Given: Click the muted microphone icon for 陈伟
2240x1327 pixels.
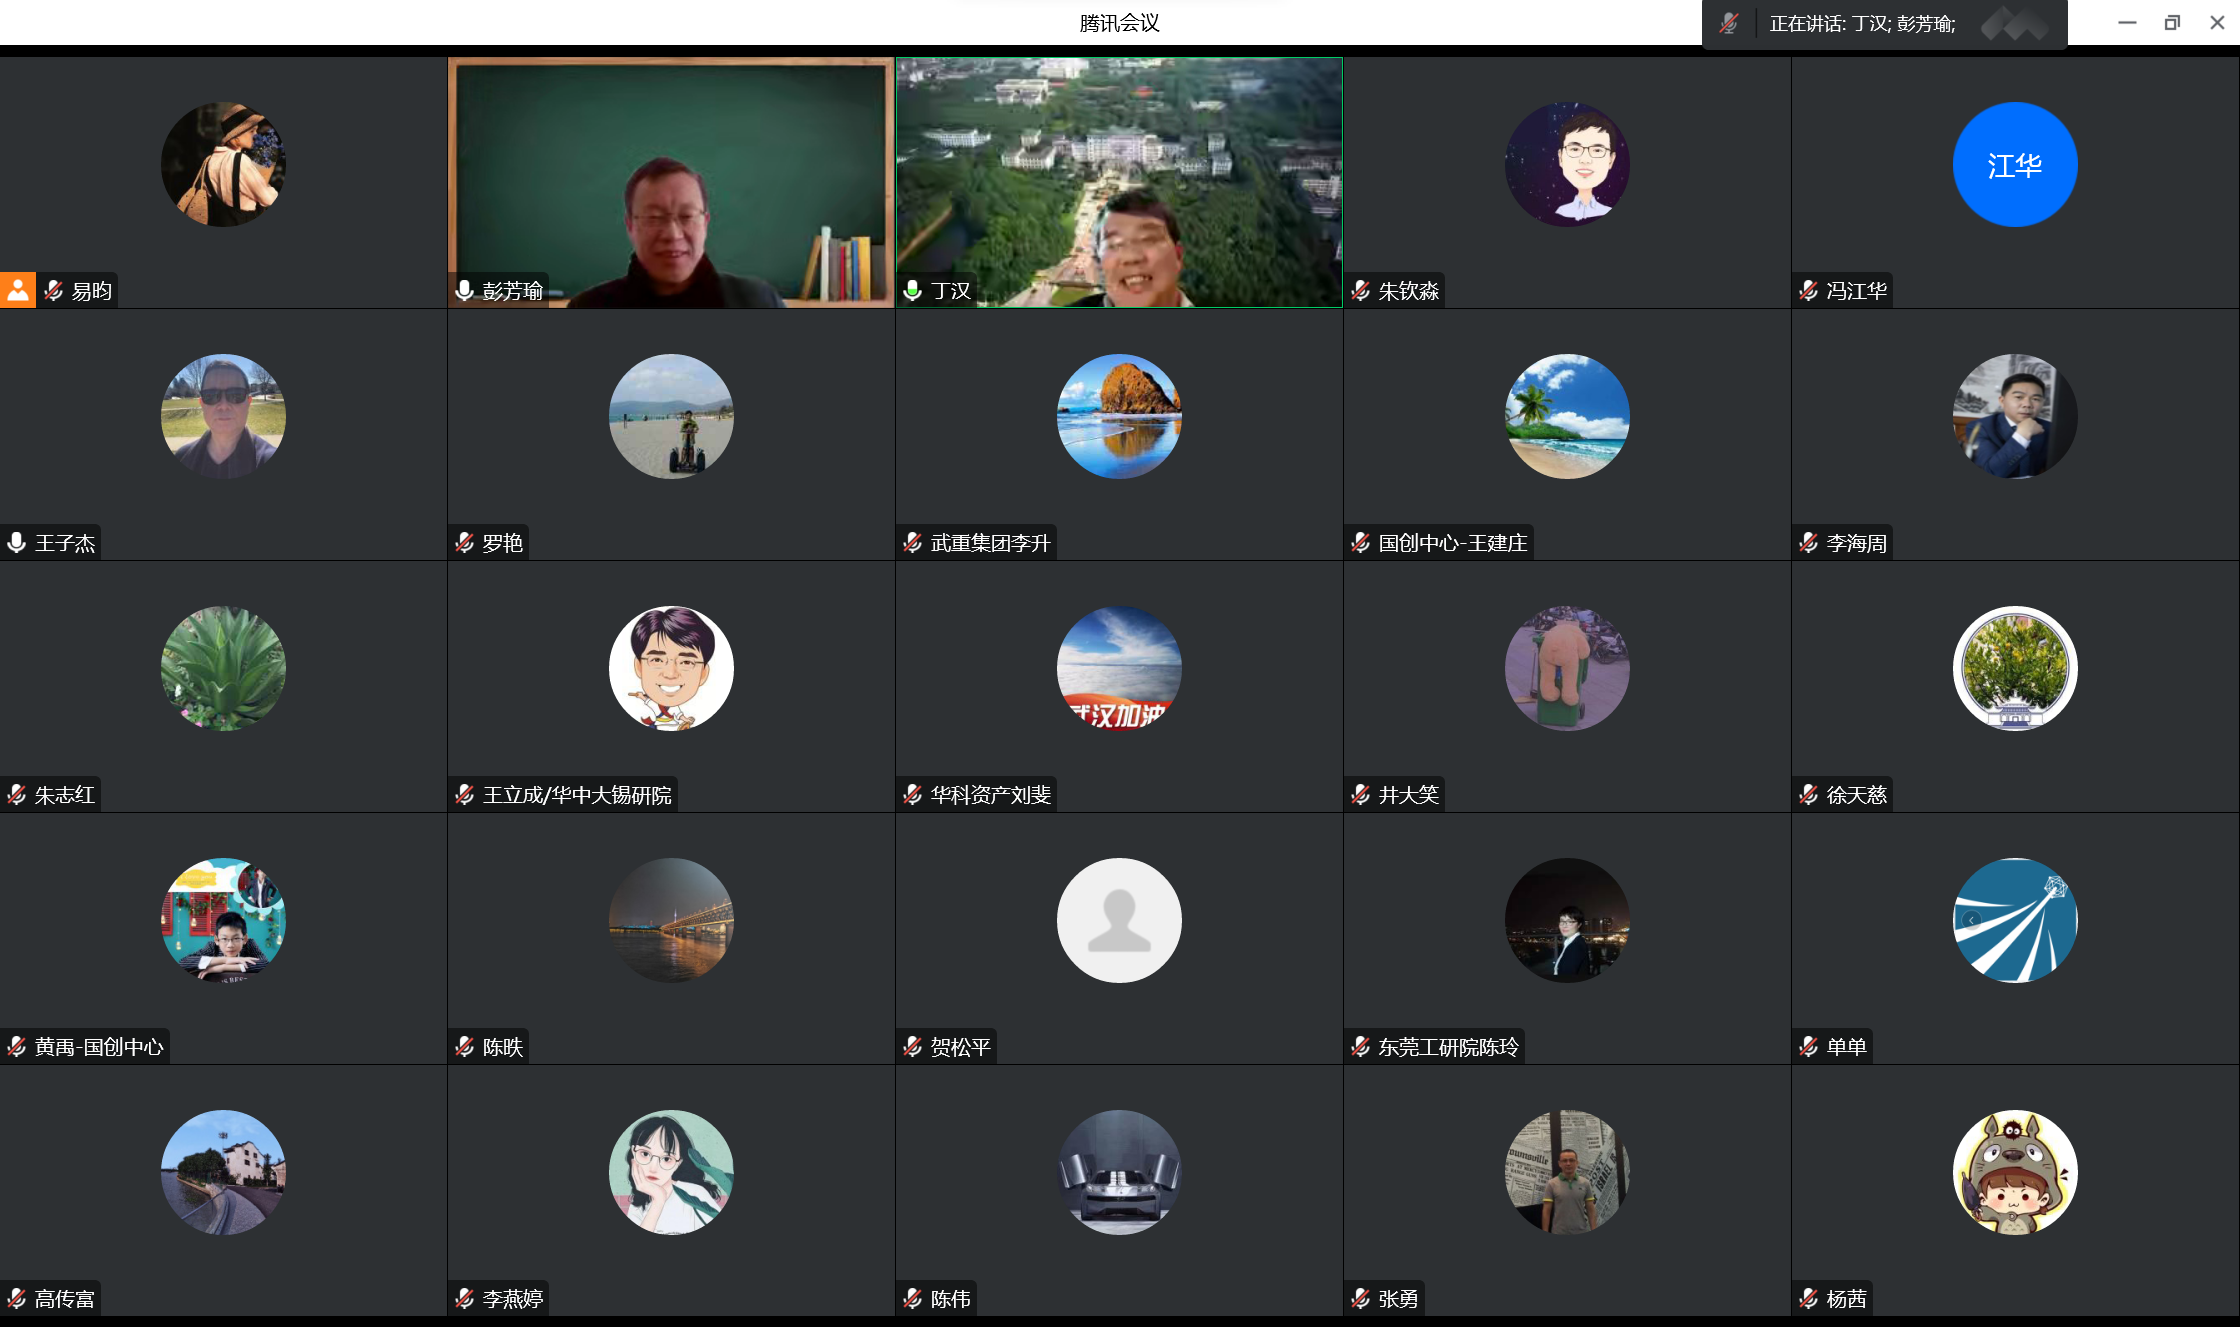Looking at the screenshot, I should [912, 1298].
